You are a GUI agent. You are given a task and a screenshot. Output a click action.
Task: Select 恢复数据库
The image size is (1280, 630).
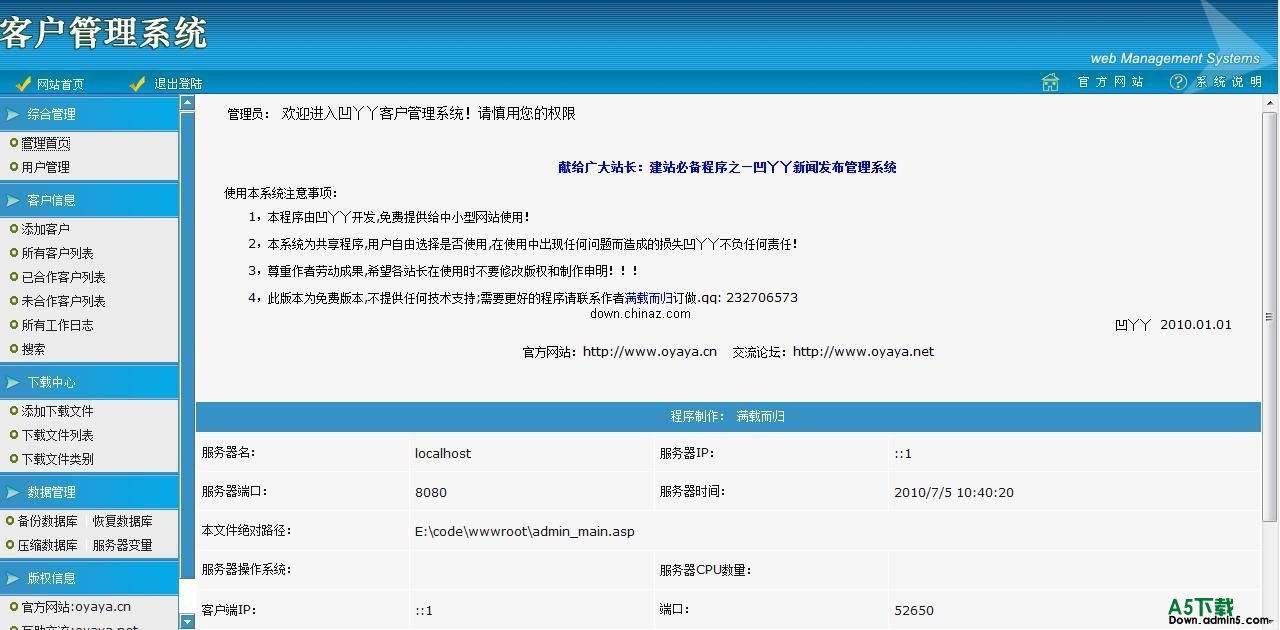coord(123,521)
